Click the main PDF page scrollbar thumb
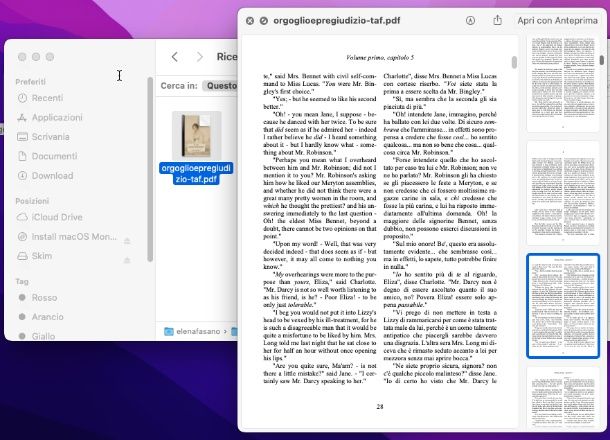The width and height of the screenshot is (610, 440). 514,62
